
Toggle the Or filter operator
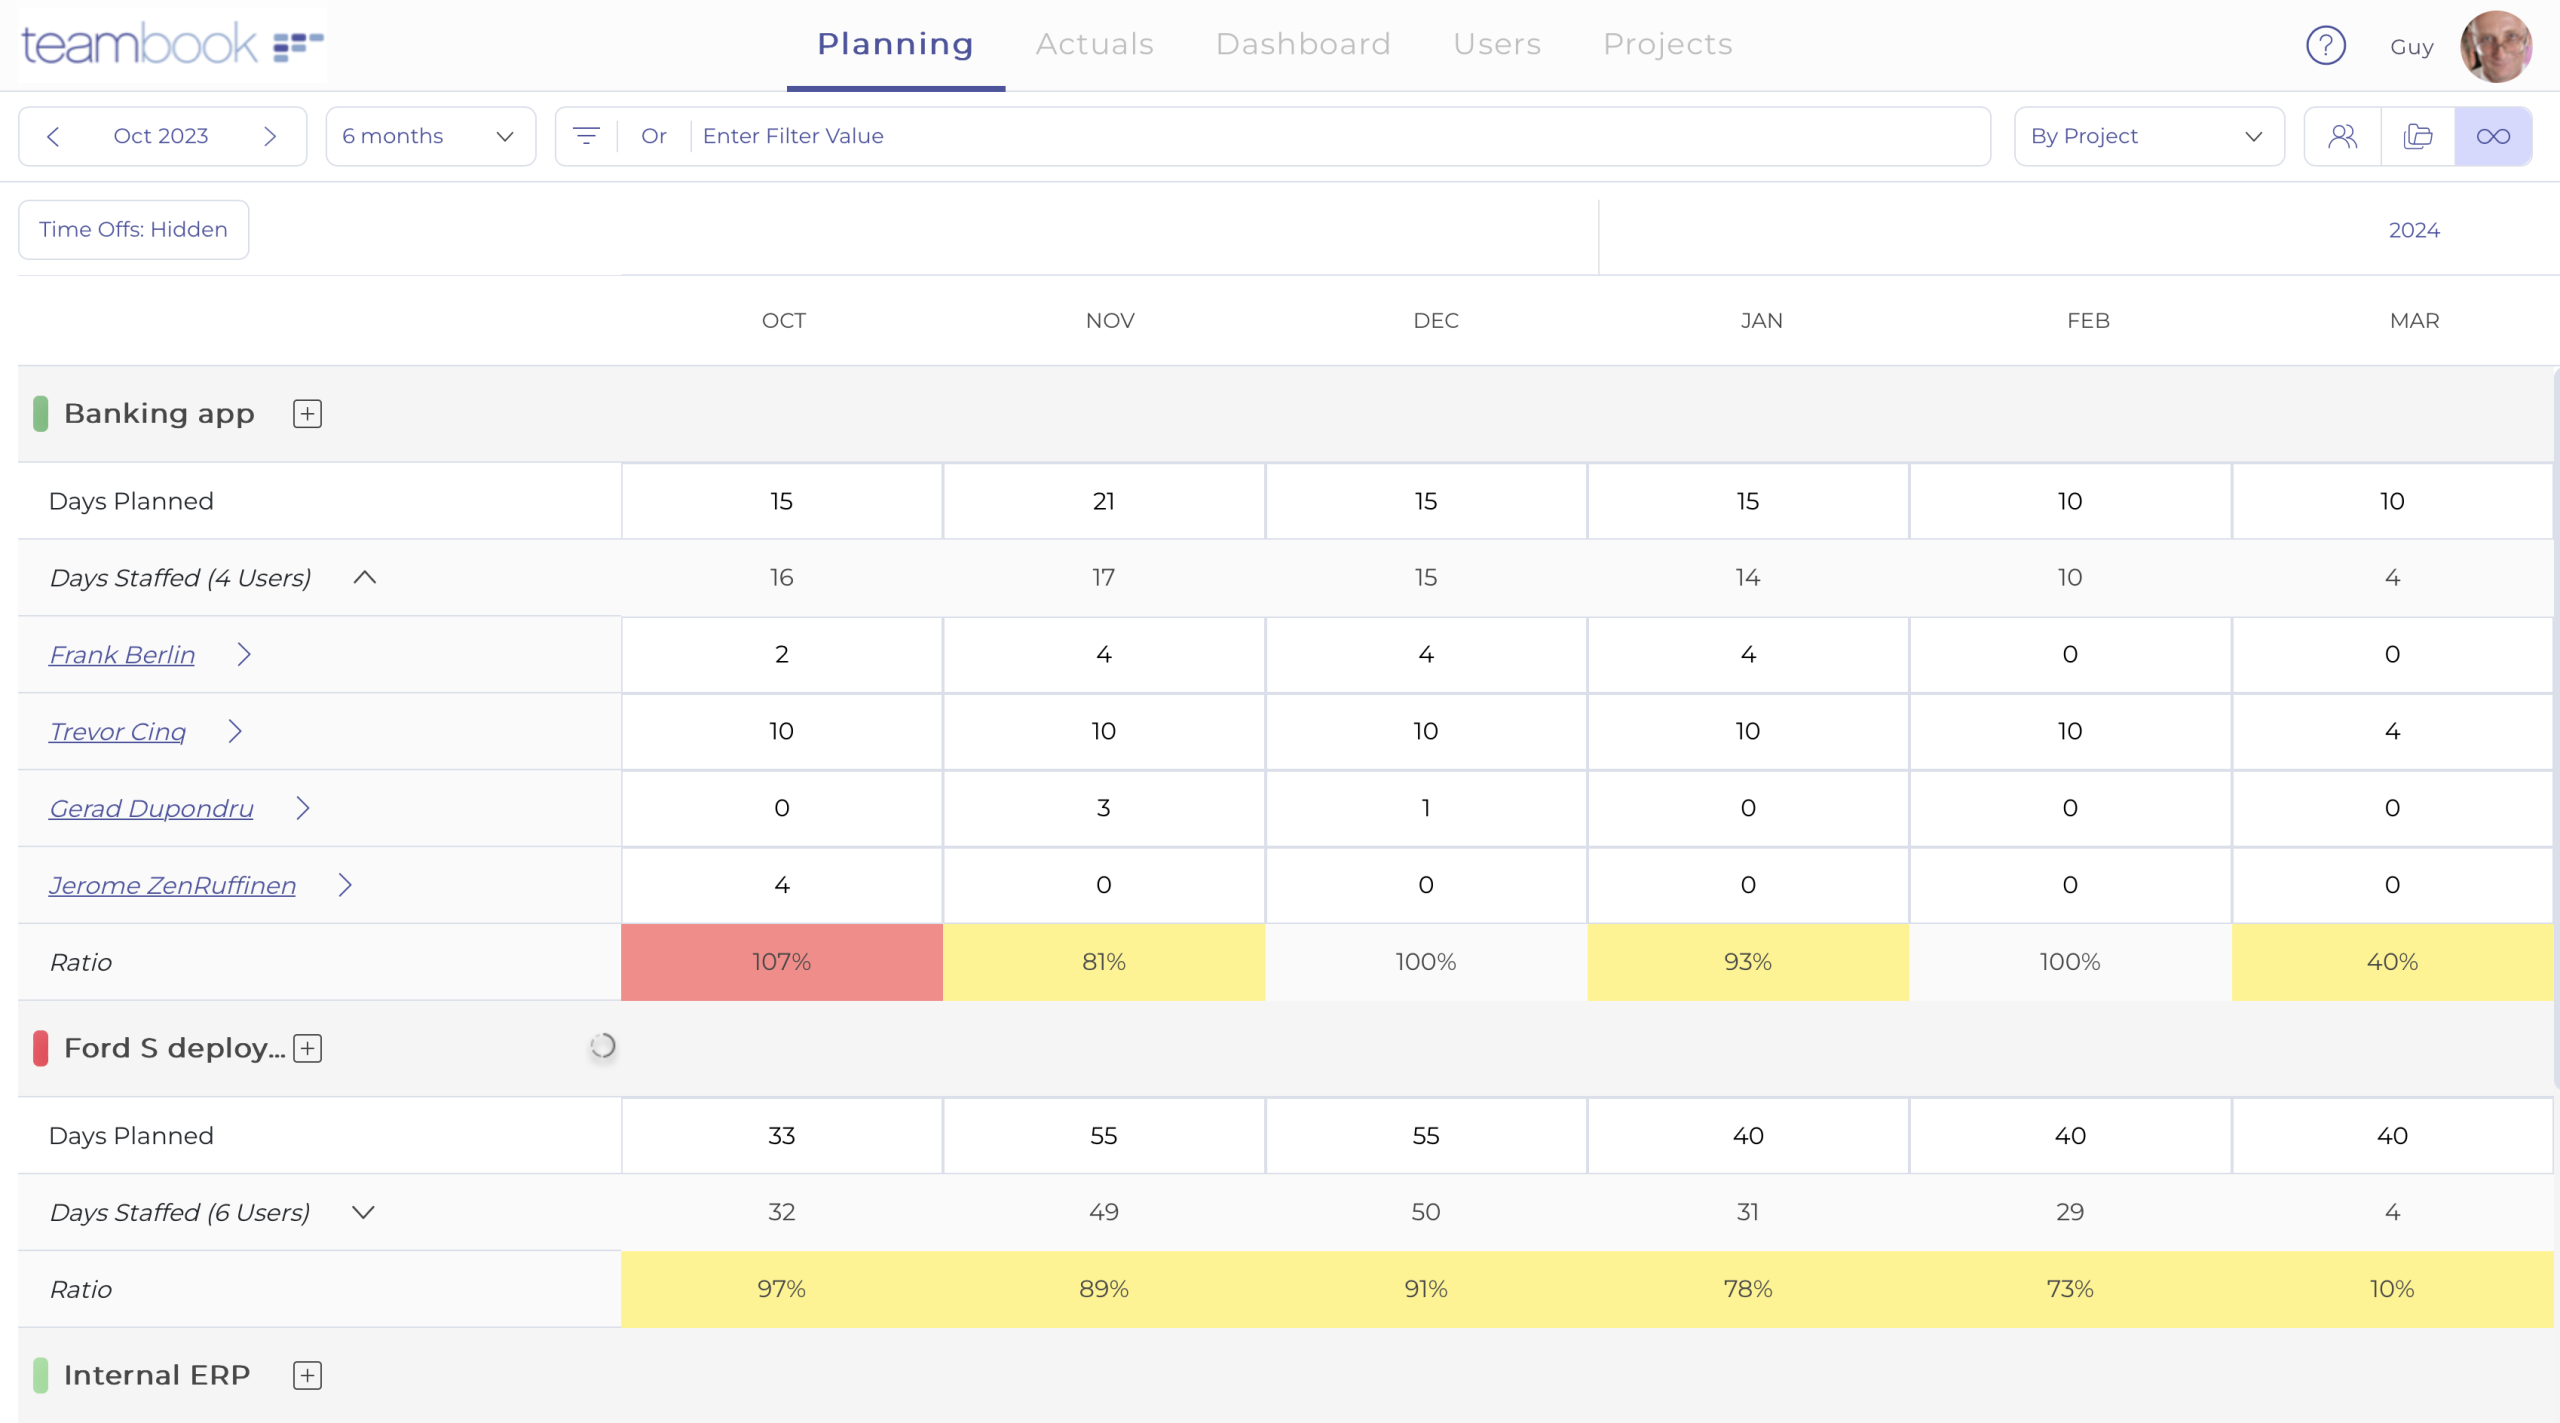pyautogui.click(x=652, y=136)
